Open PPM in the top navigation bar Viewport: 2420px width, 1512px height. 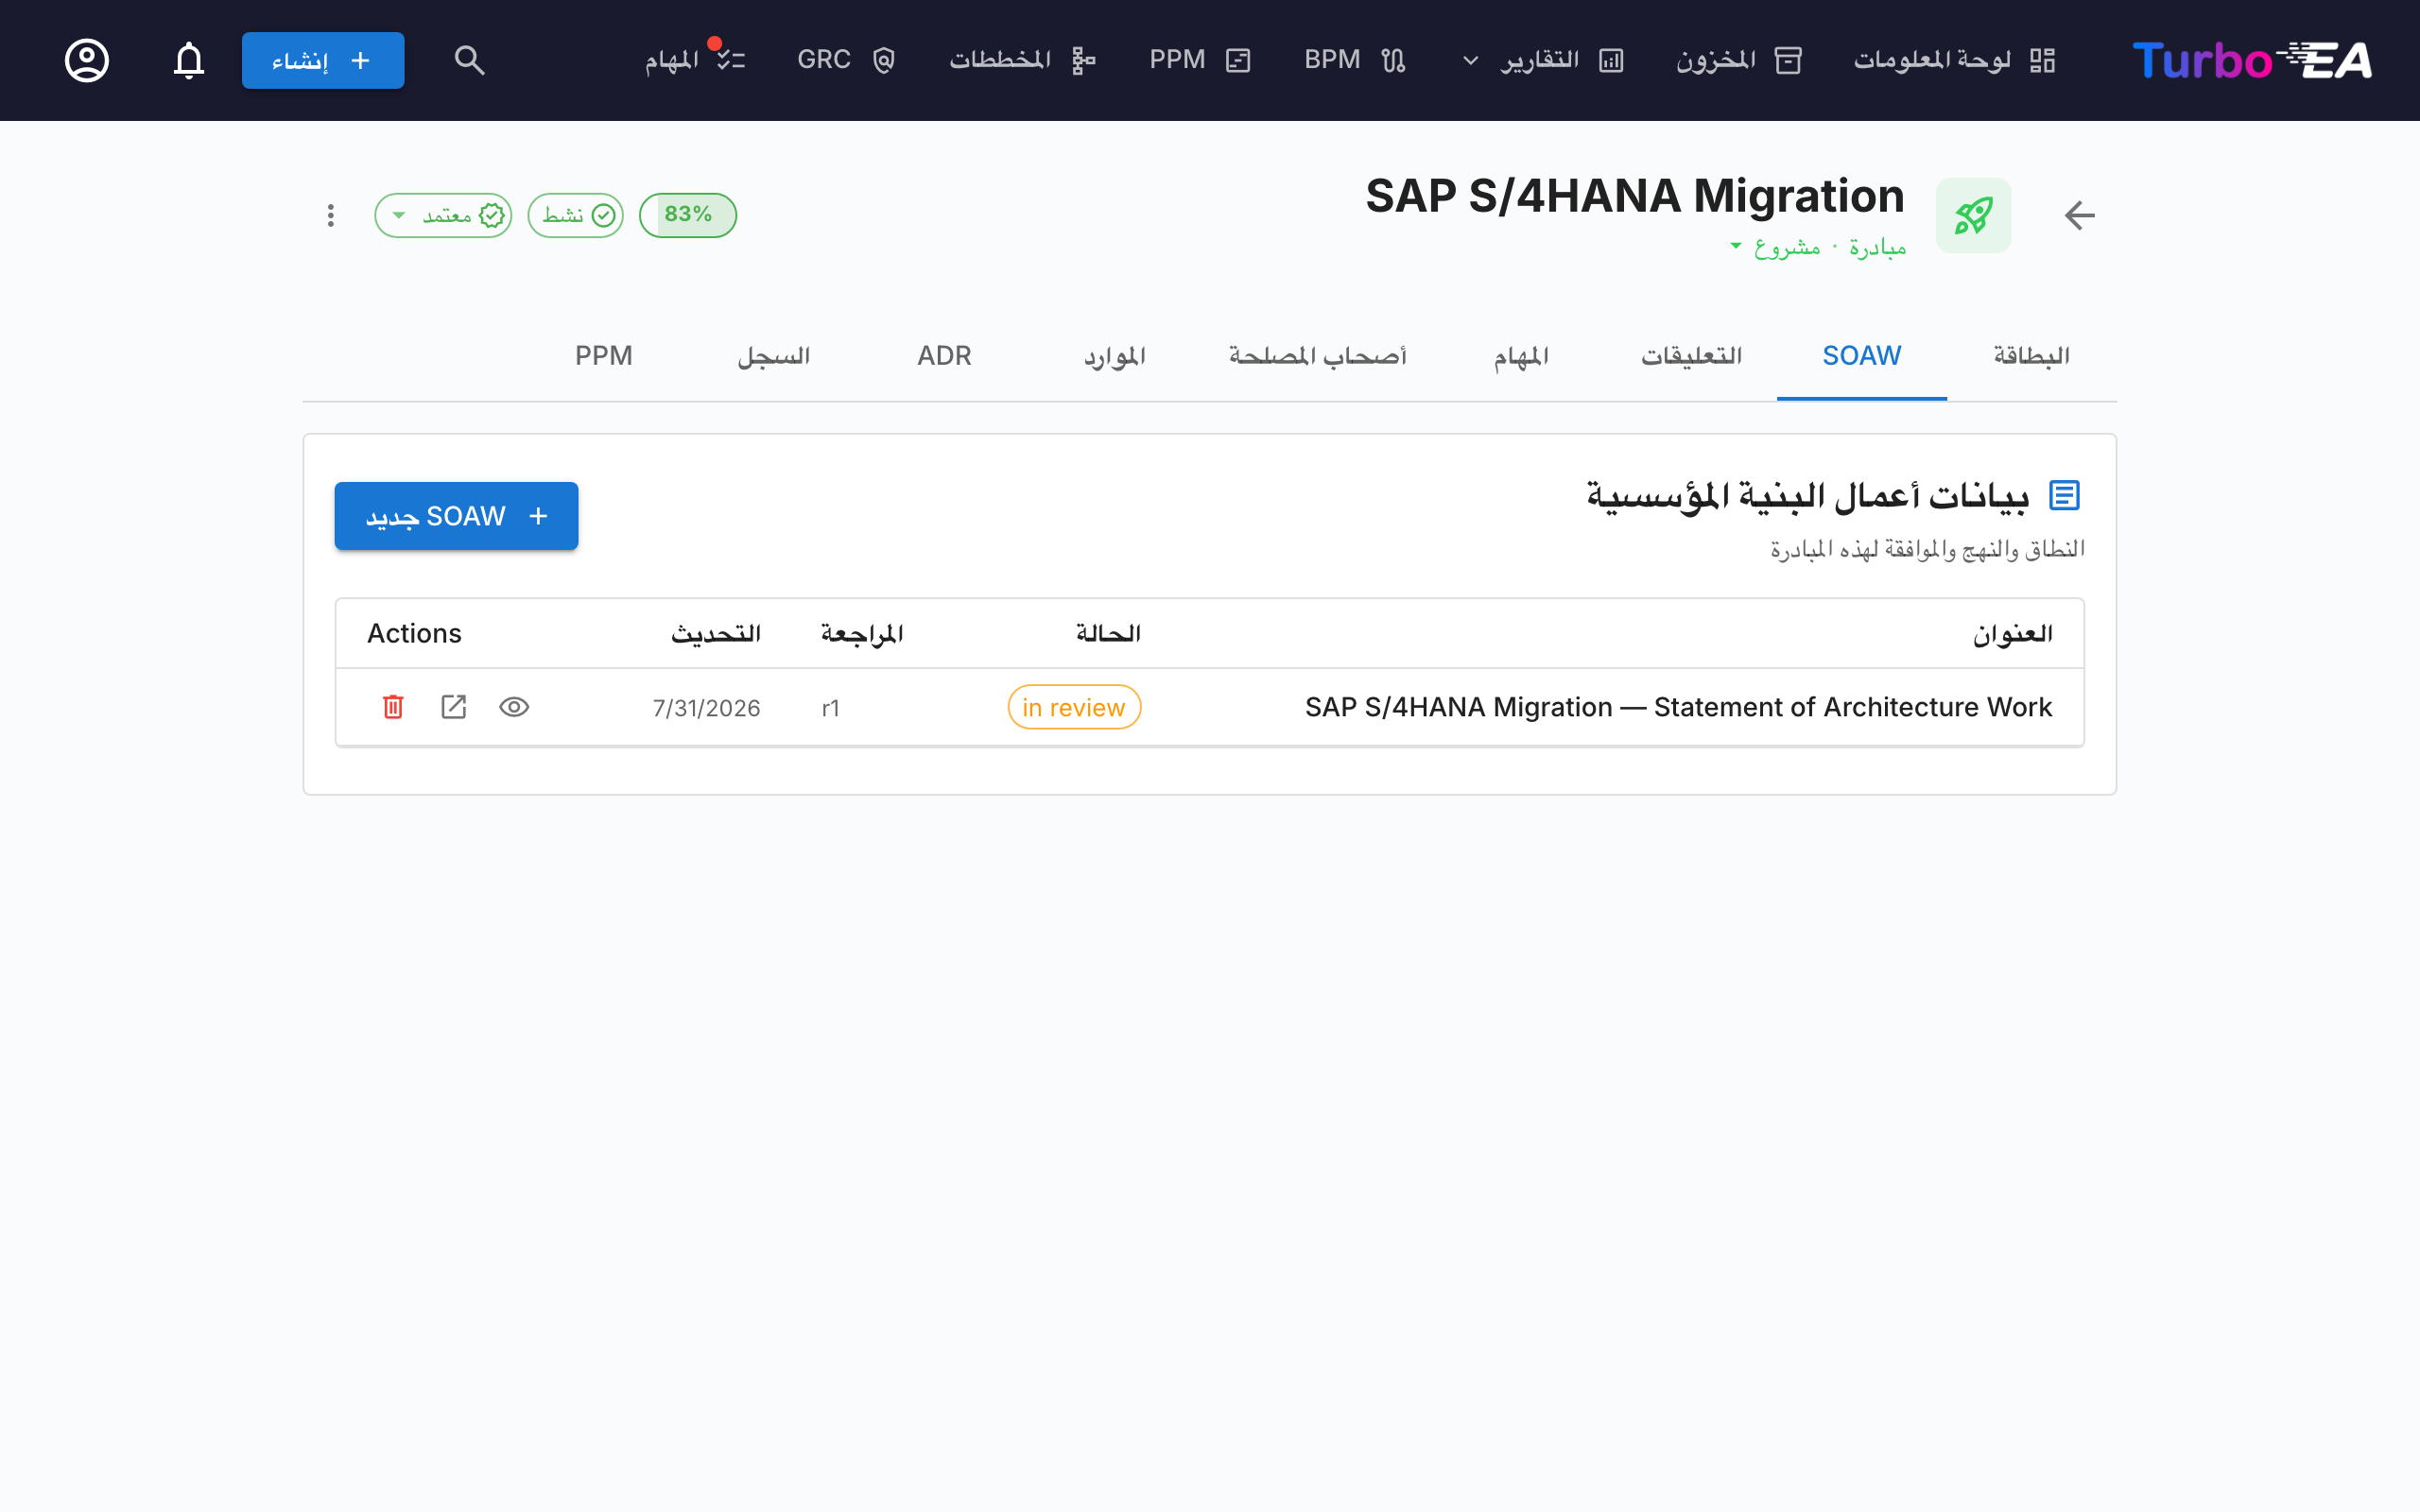1199,60
